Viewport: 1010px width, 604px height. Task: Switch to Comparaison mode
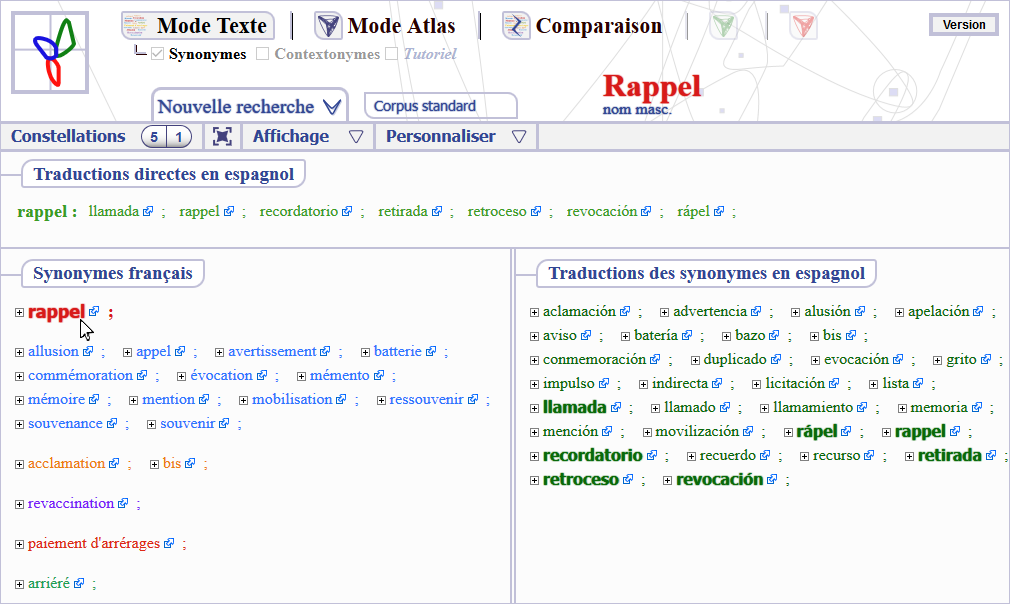pyautogui.click(x=582, y=26)
